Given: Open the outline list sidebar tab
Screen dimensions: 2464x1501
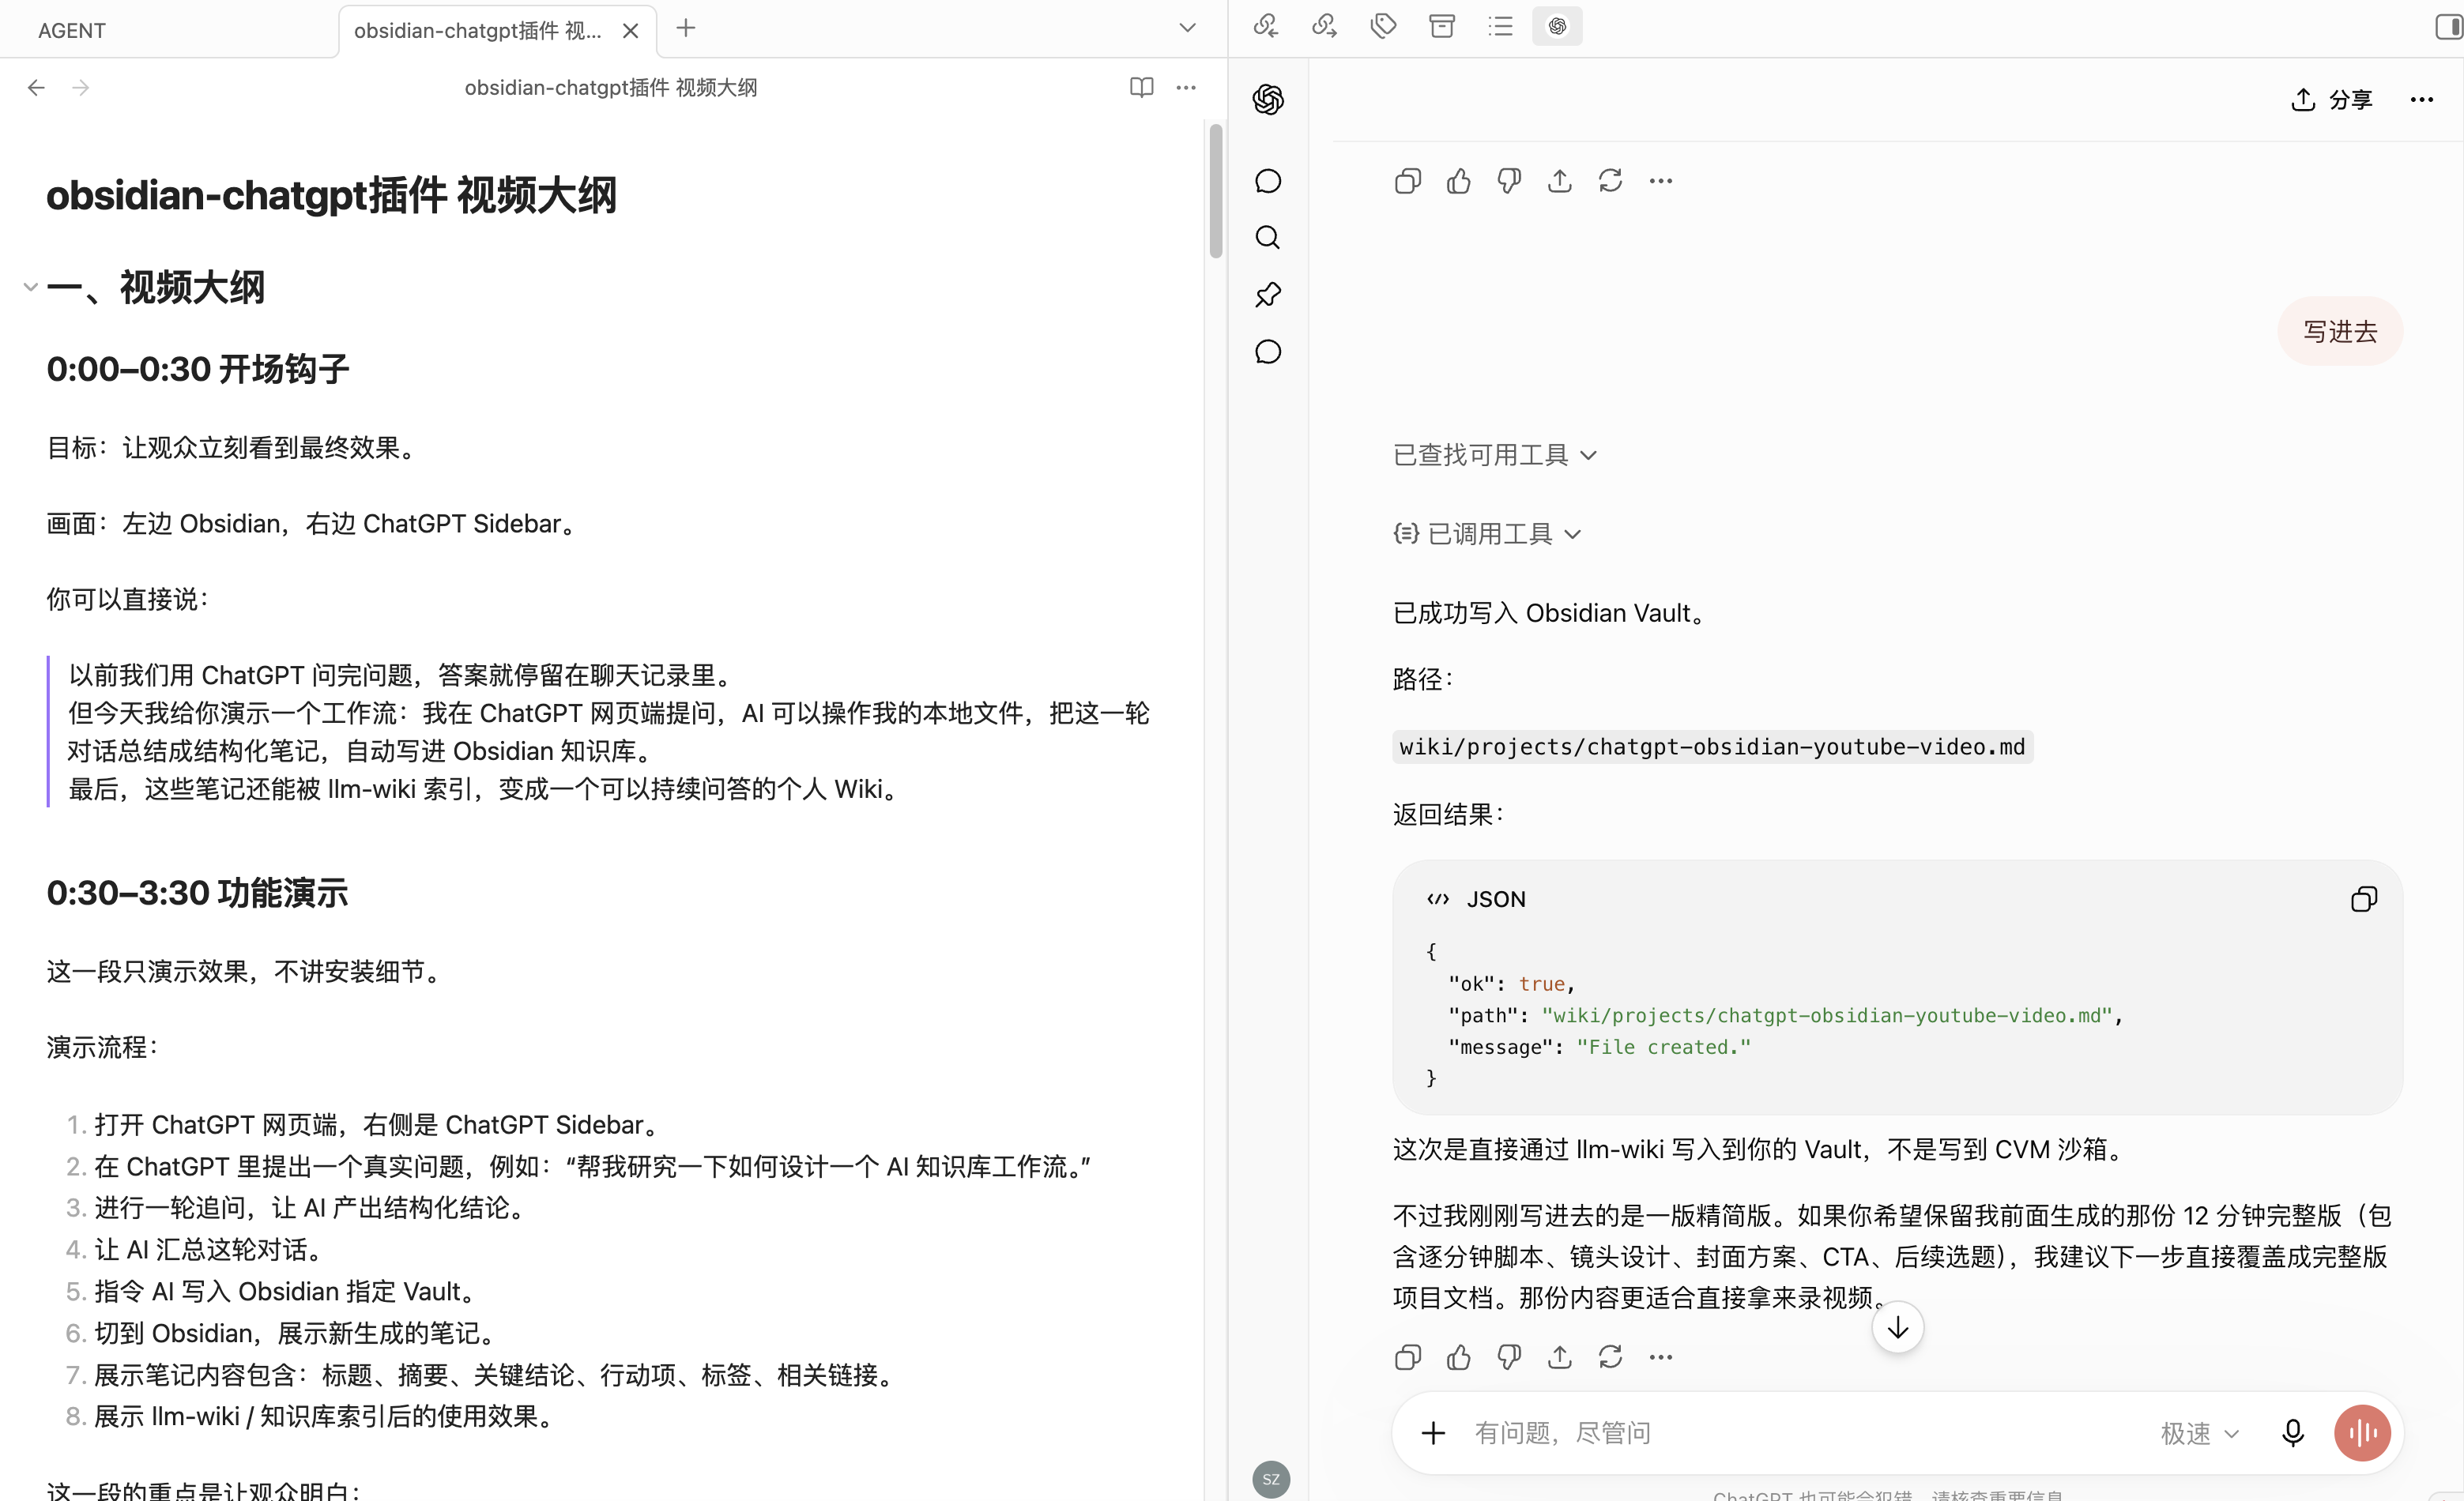Looking at the screenshot, I should tap(1500, 26).
